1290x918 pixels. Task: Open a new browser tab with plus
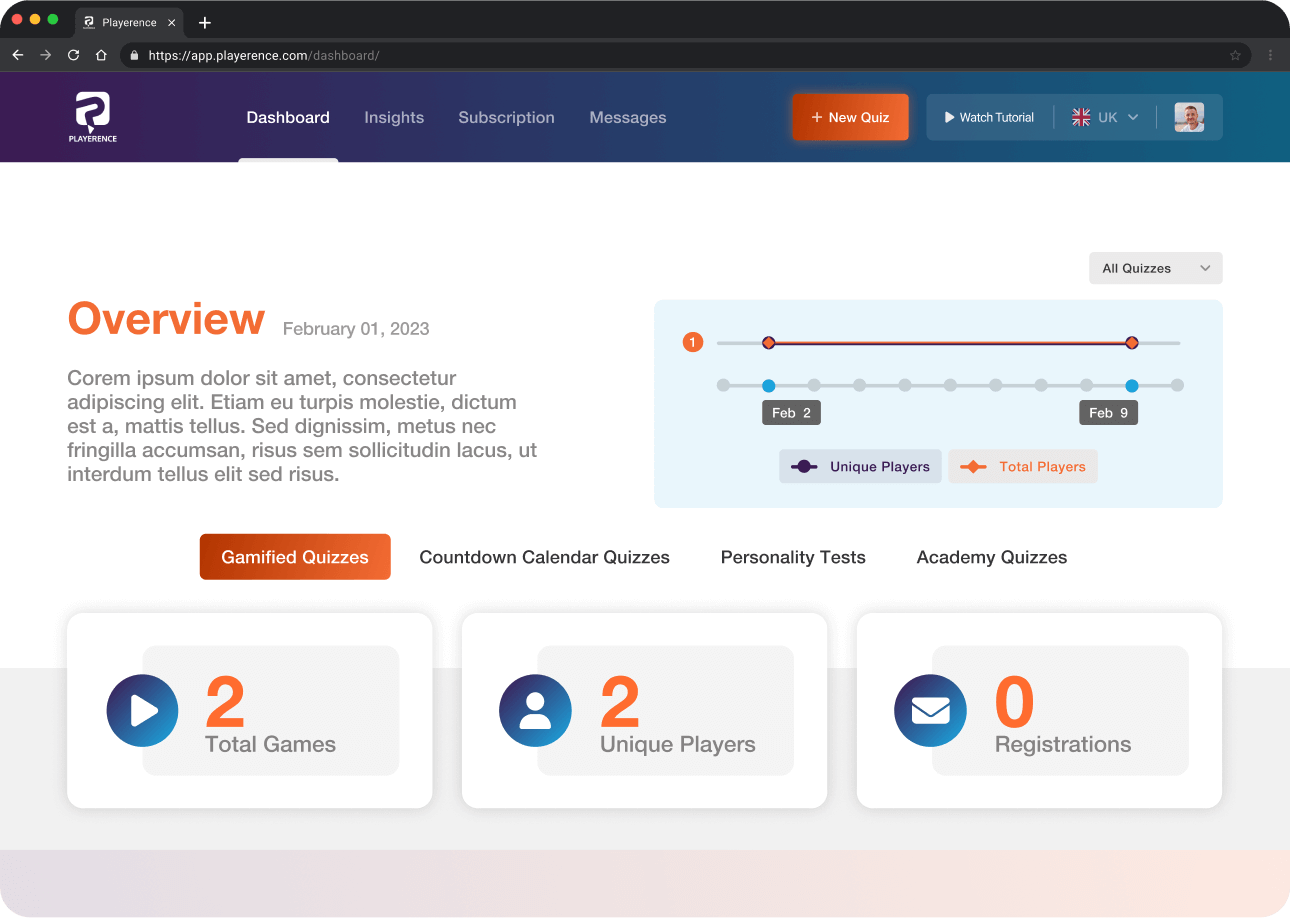pyautogui.click(x=205, y=22)
